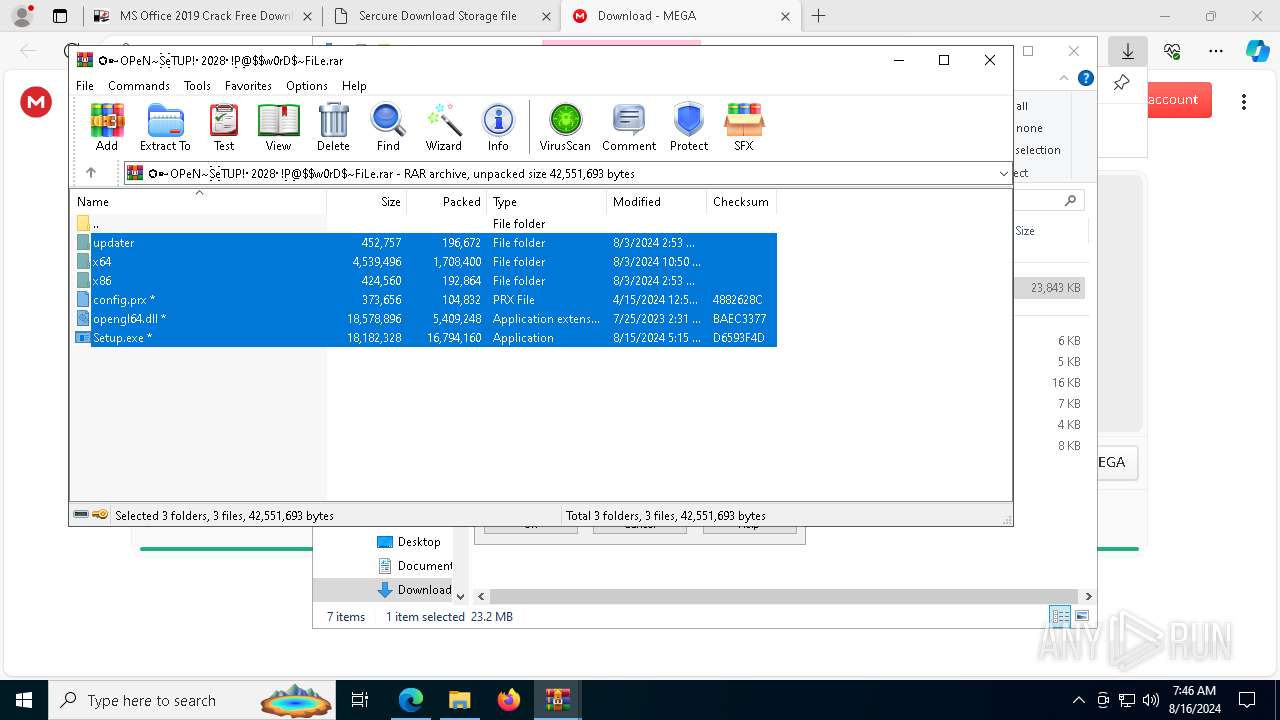Click the Delete trash can icon
The width and height of the screenshot is (1280, 720).
(x=333, y=127)
